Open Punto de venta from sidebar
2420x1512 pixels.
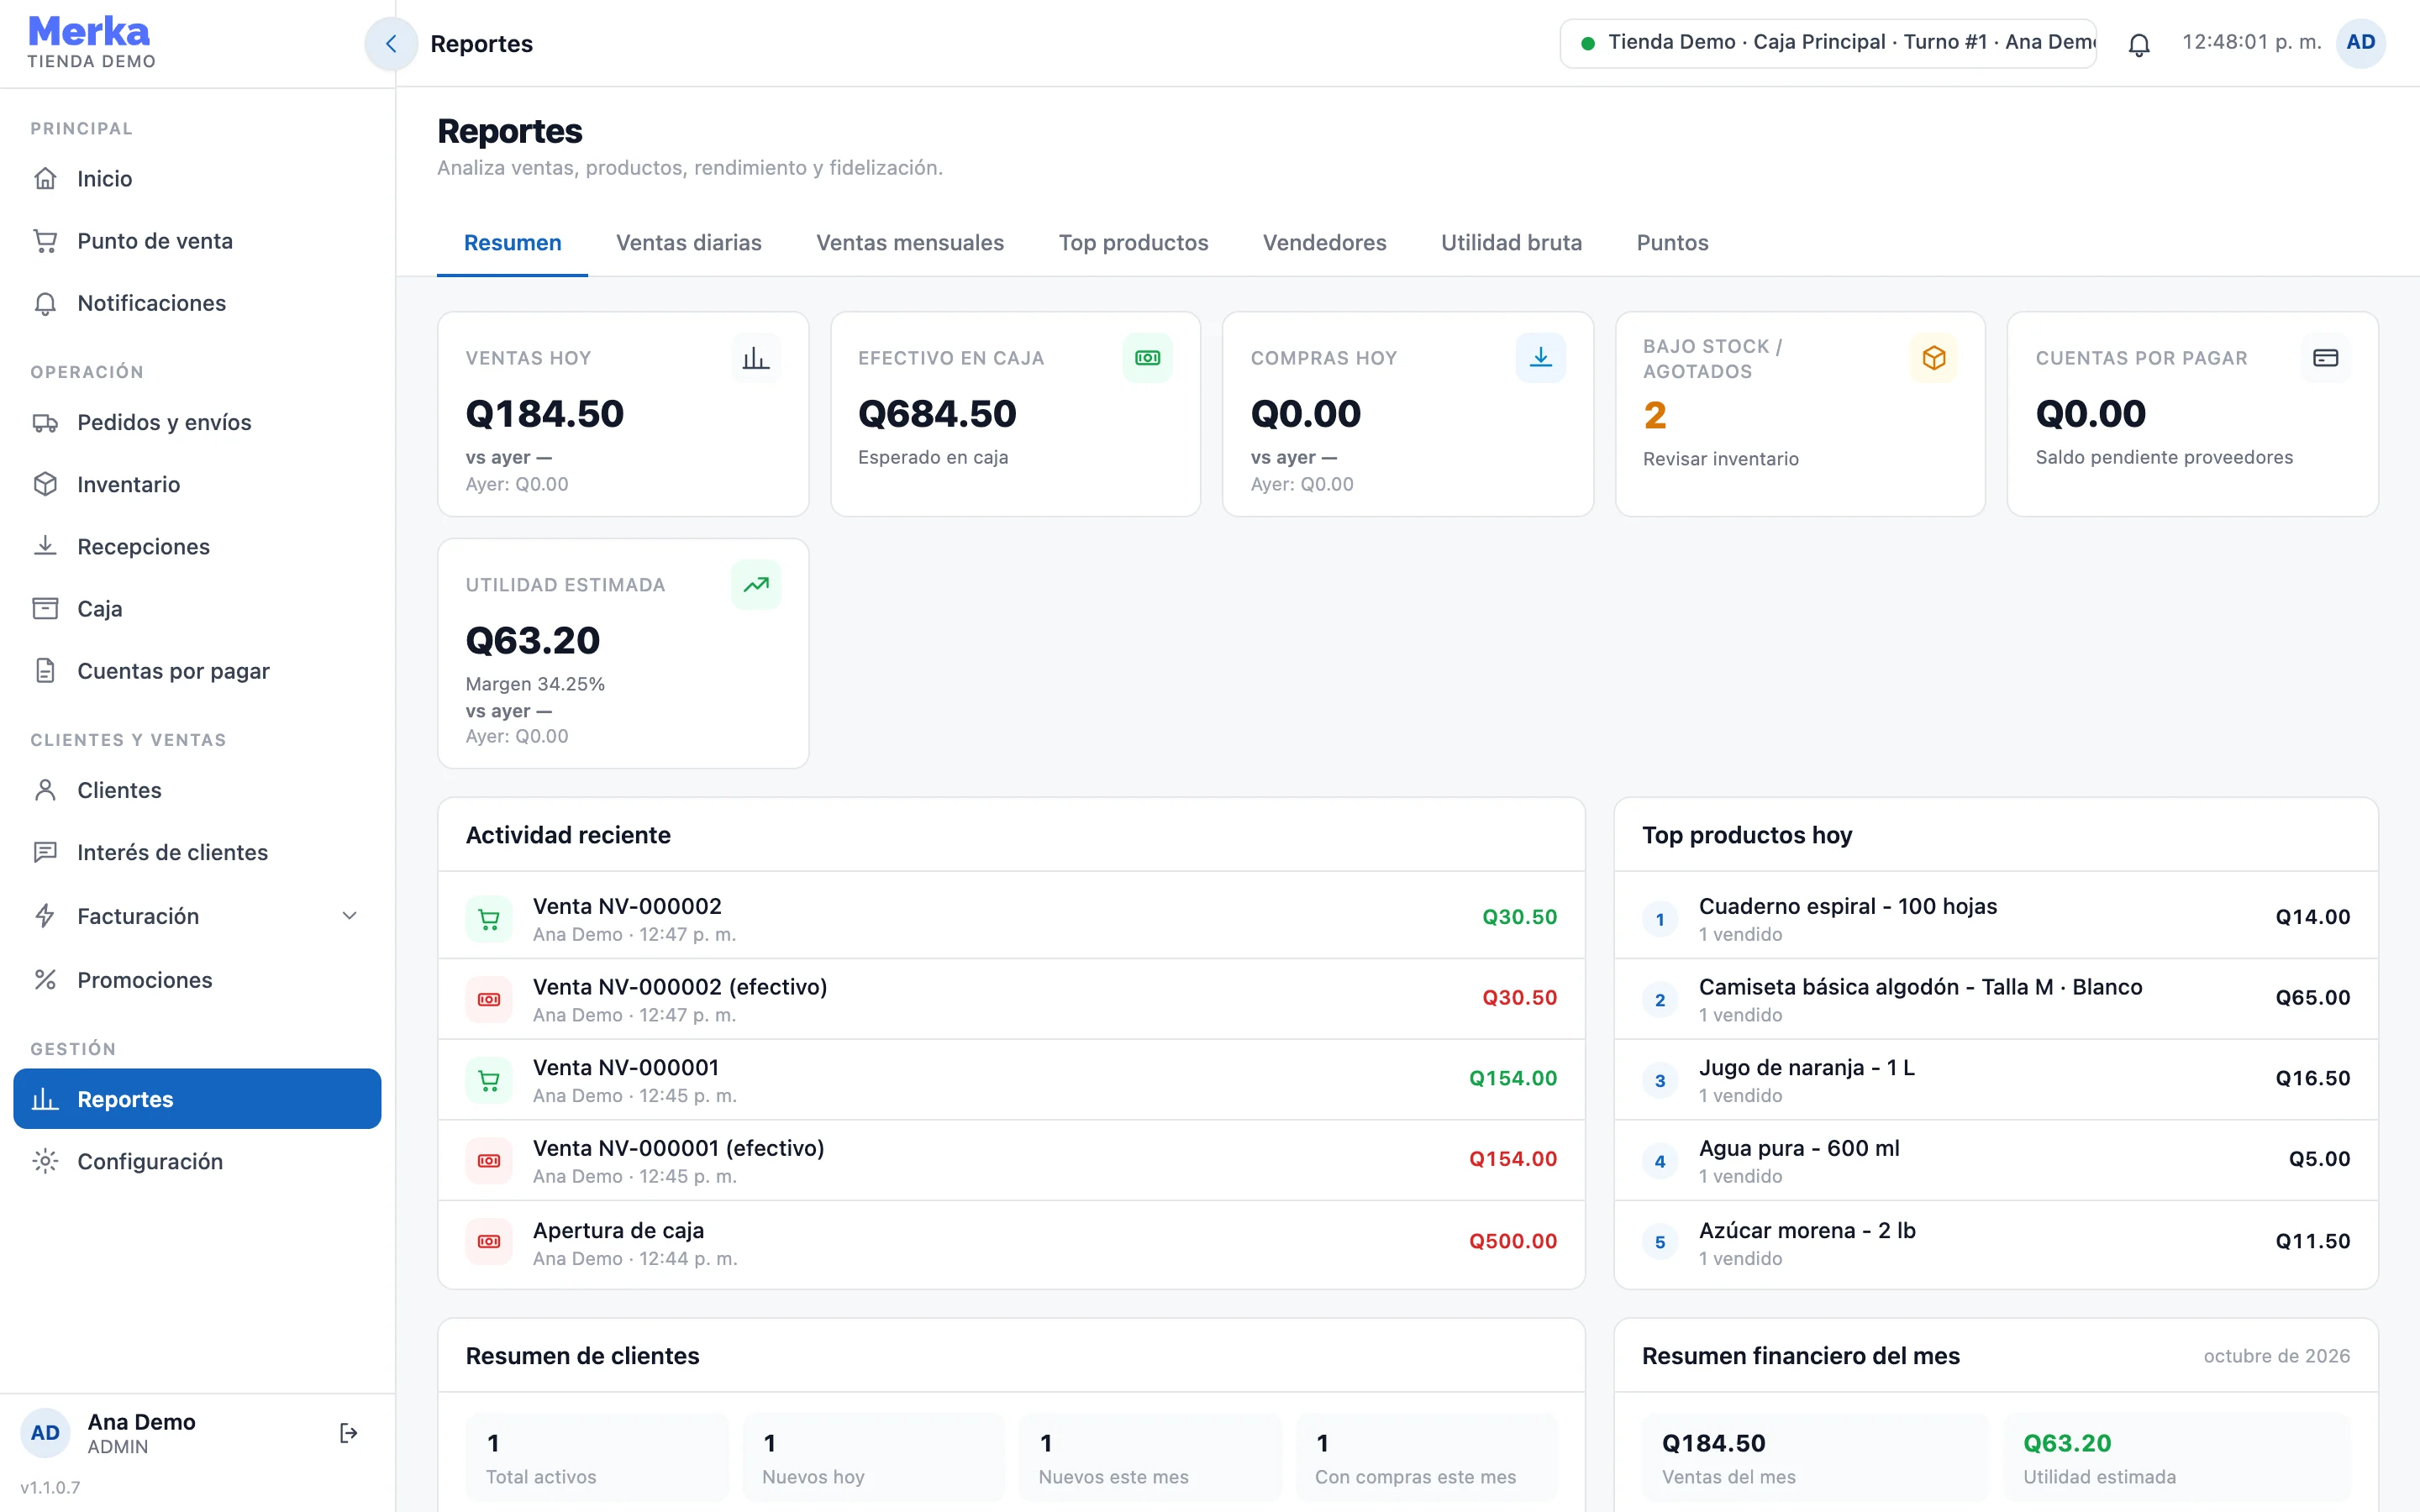click(x=197, y=241)
